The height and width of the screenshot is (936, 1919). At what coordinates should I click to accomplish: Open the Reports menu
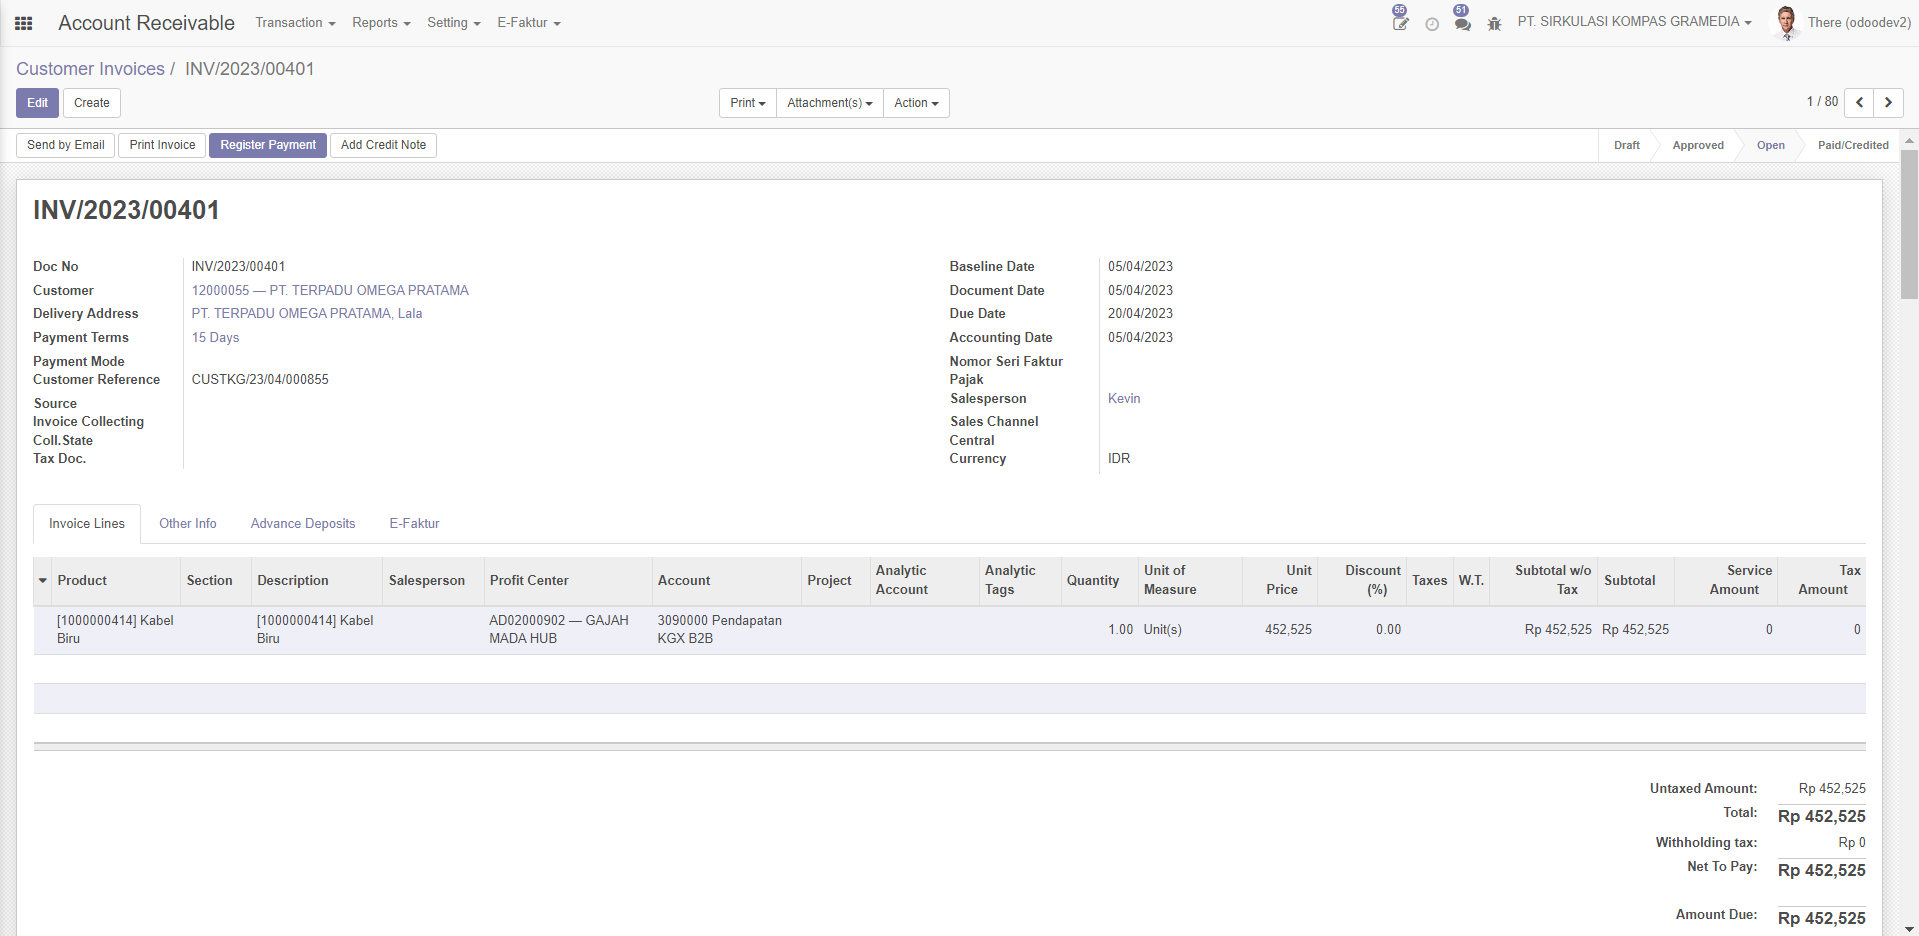click(x=381, y=23)
